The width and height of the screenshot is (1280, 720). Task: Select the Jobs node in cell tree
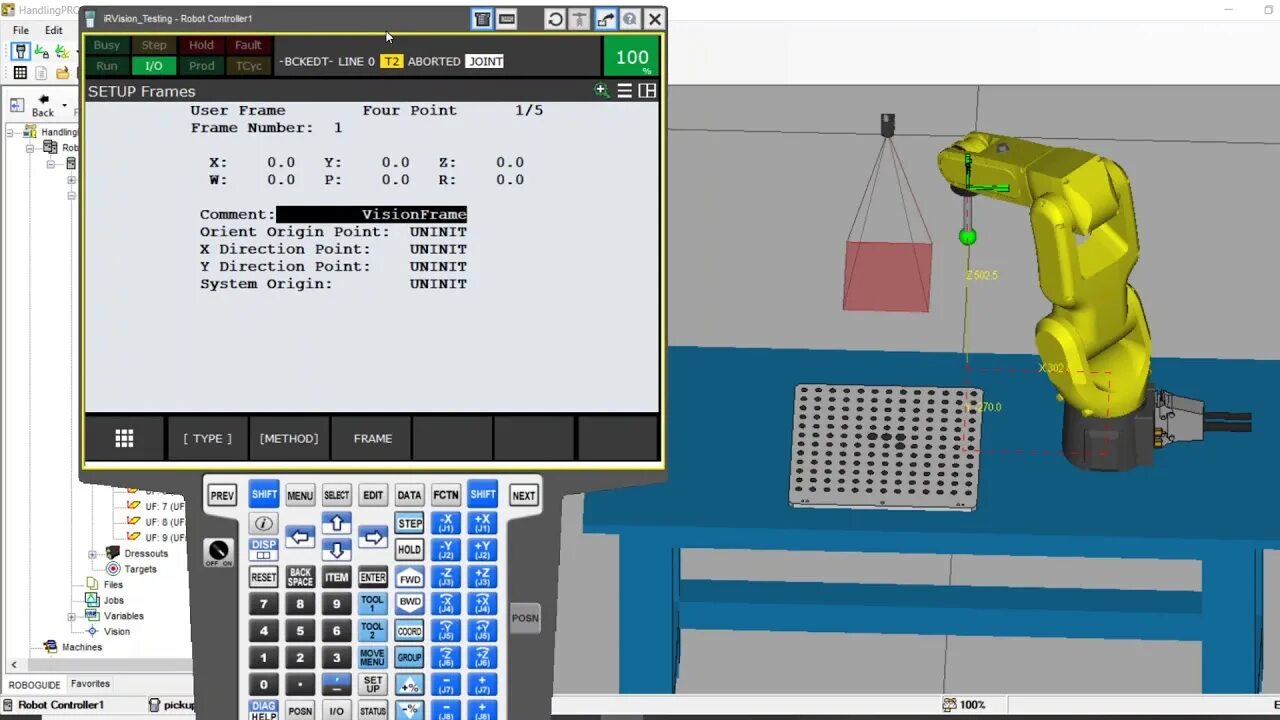pyautogui.click(x=114, y=600)
